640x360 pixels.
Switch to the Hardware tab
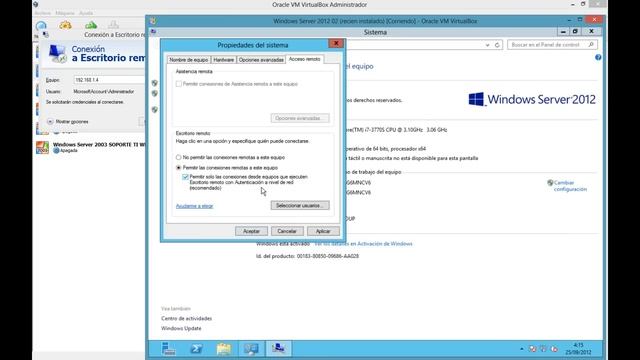tap(224, 60)
